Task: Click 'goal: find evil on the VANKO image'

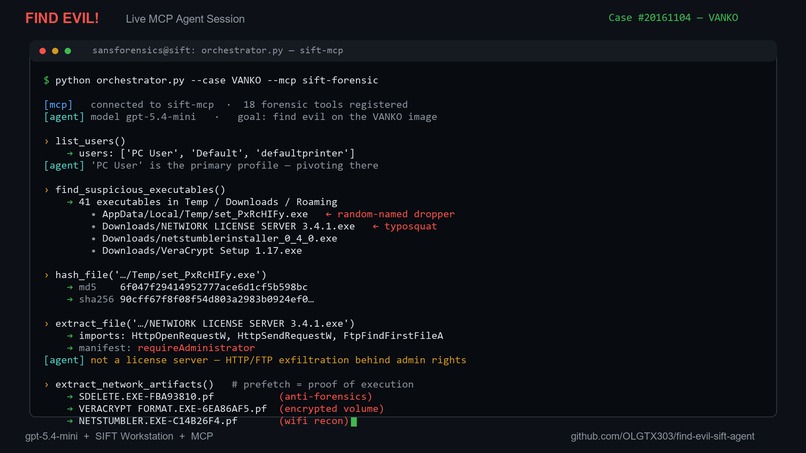Action: tap(337, 117)
